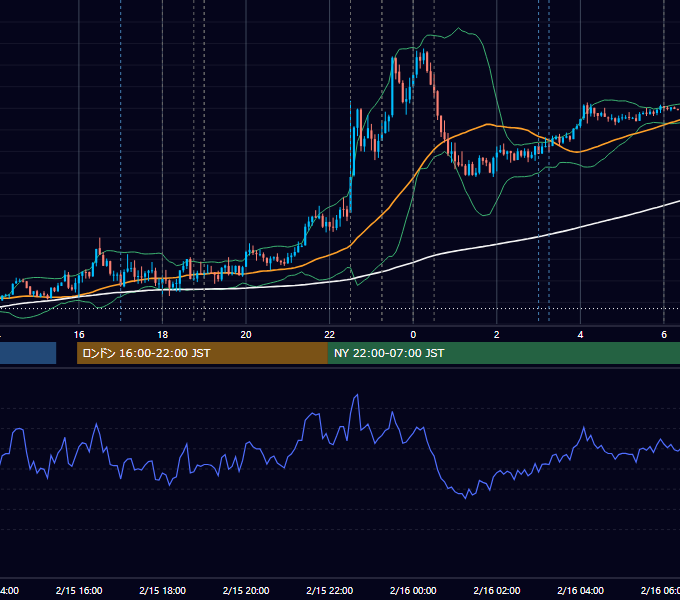Click the 2/15 20:00 time label

(246, 590)
